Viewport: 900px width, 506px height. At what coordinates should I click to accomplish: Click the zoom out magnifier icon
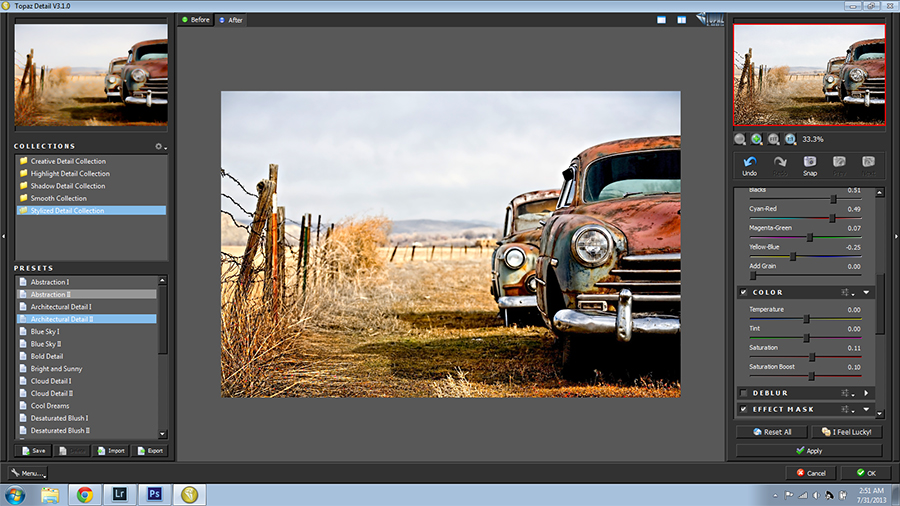pyautogui.click(x=740, y=139)
